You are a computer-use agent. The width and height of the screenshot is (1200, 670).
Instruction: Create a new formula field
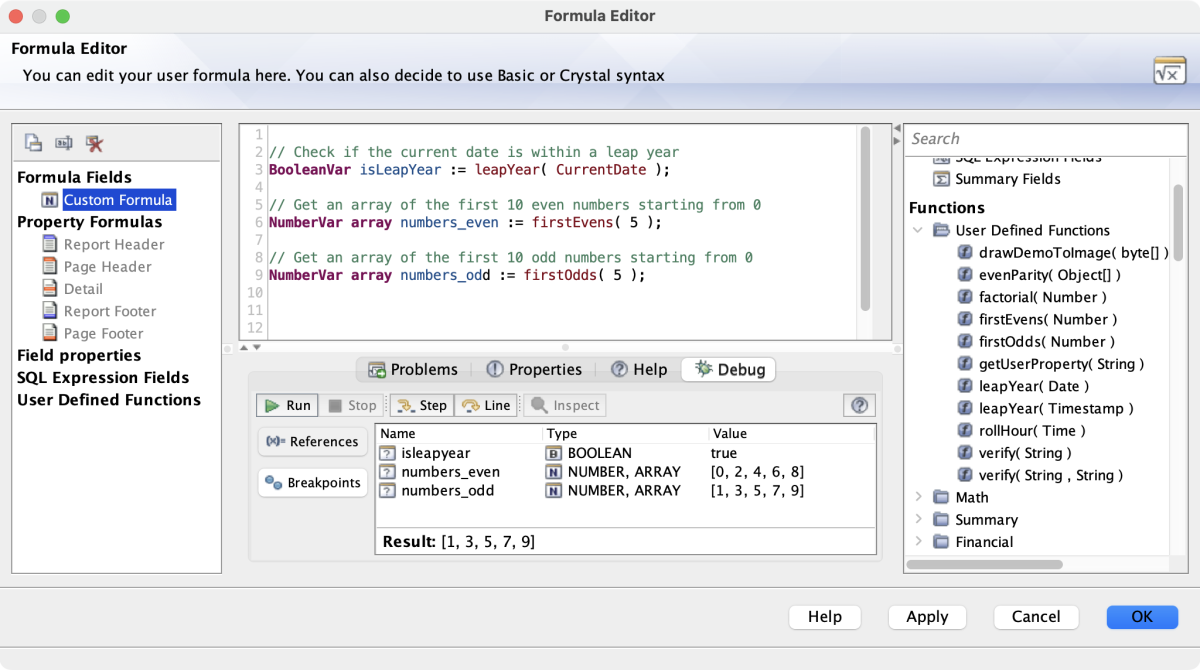(x=32, y=142)
